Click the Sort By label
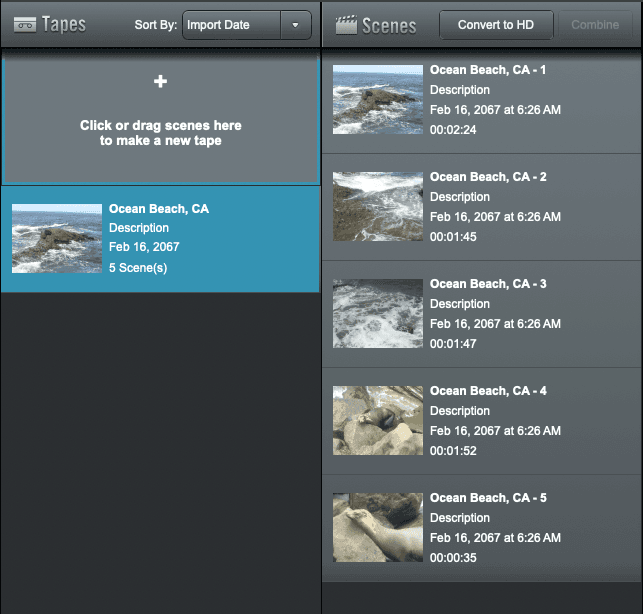Image resolution: width=643 pixels, height=614 pixels. (x=156, y=25)
